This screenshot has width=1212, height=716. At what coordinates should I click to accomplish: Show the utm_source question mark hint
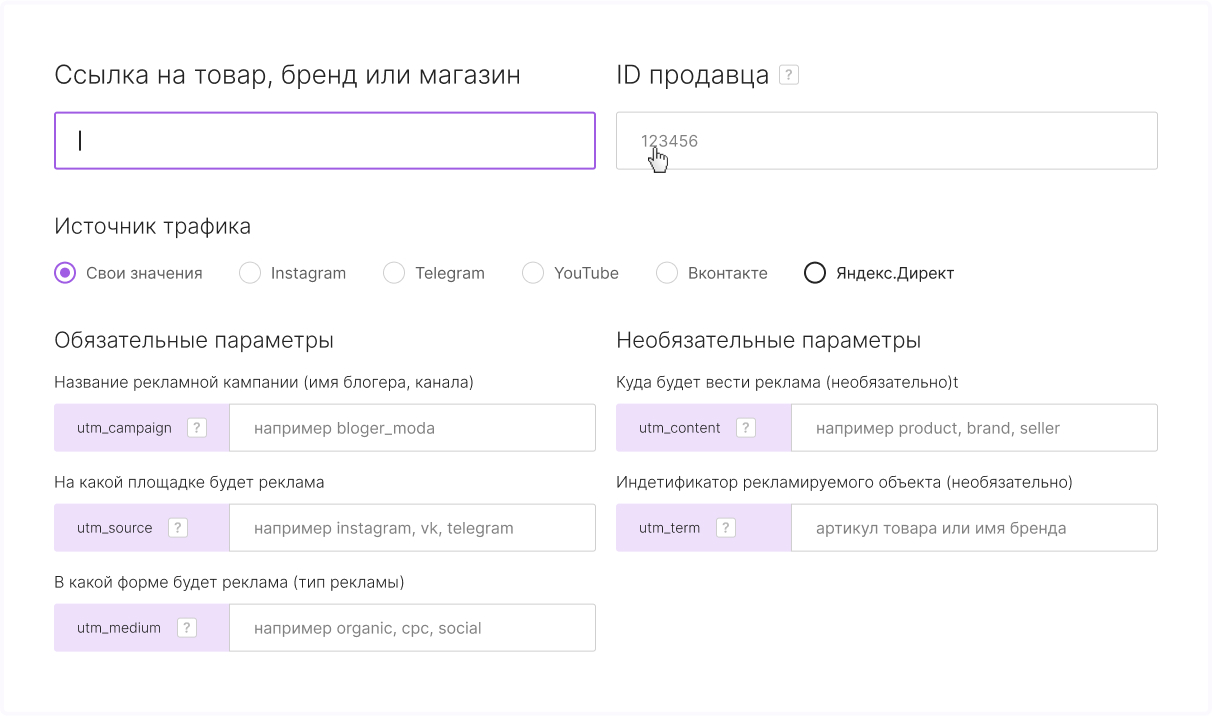(178, 528)
